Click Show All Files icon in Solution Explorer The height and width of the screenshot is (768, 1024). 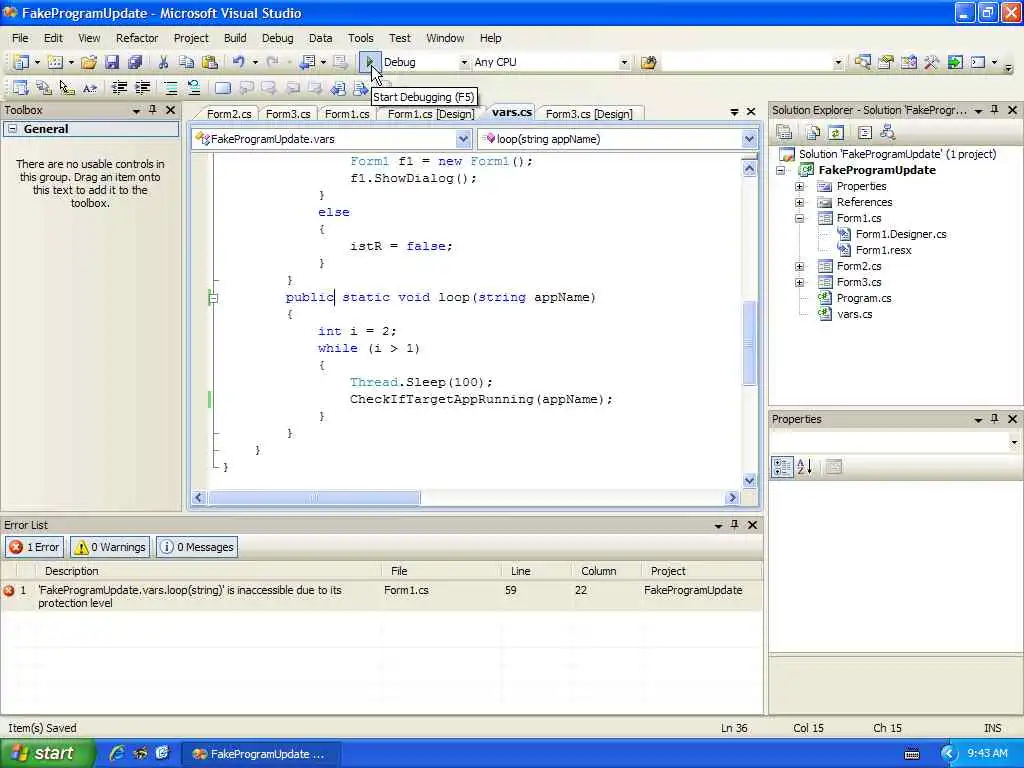(813, 133)
